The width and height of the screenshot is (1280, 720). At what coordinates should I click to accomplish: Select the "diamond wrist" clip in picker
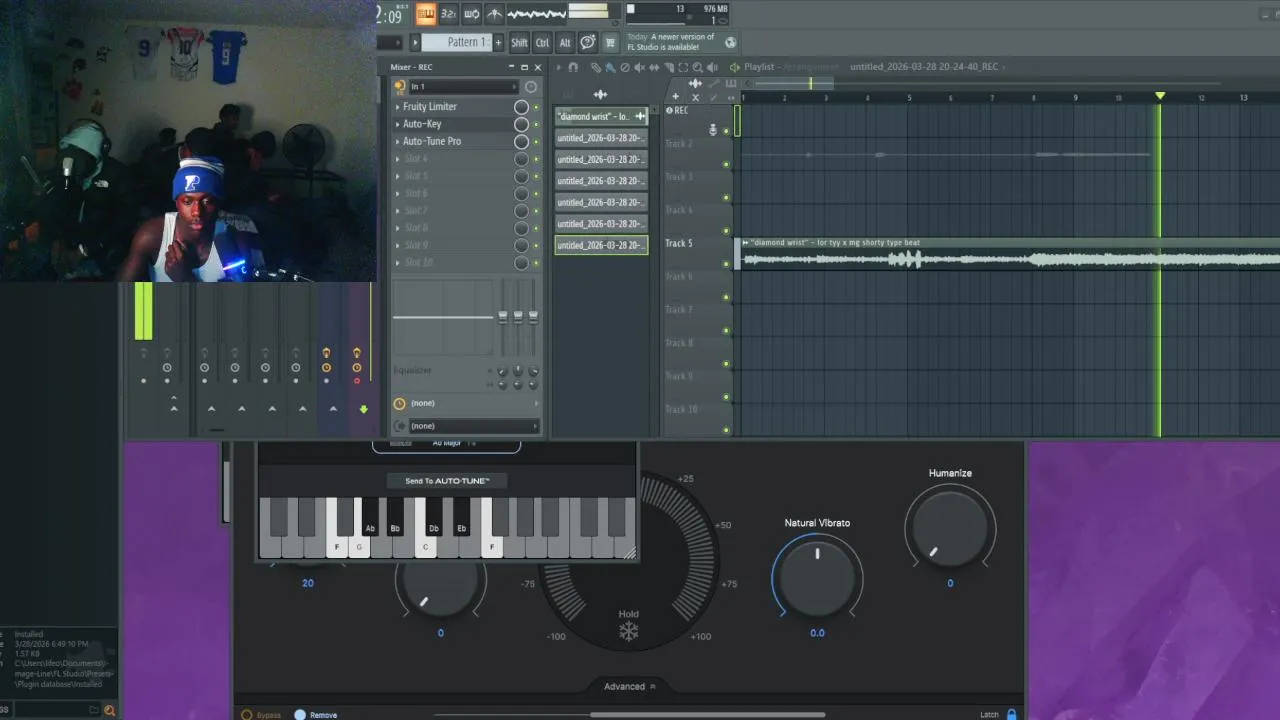601,117
